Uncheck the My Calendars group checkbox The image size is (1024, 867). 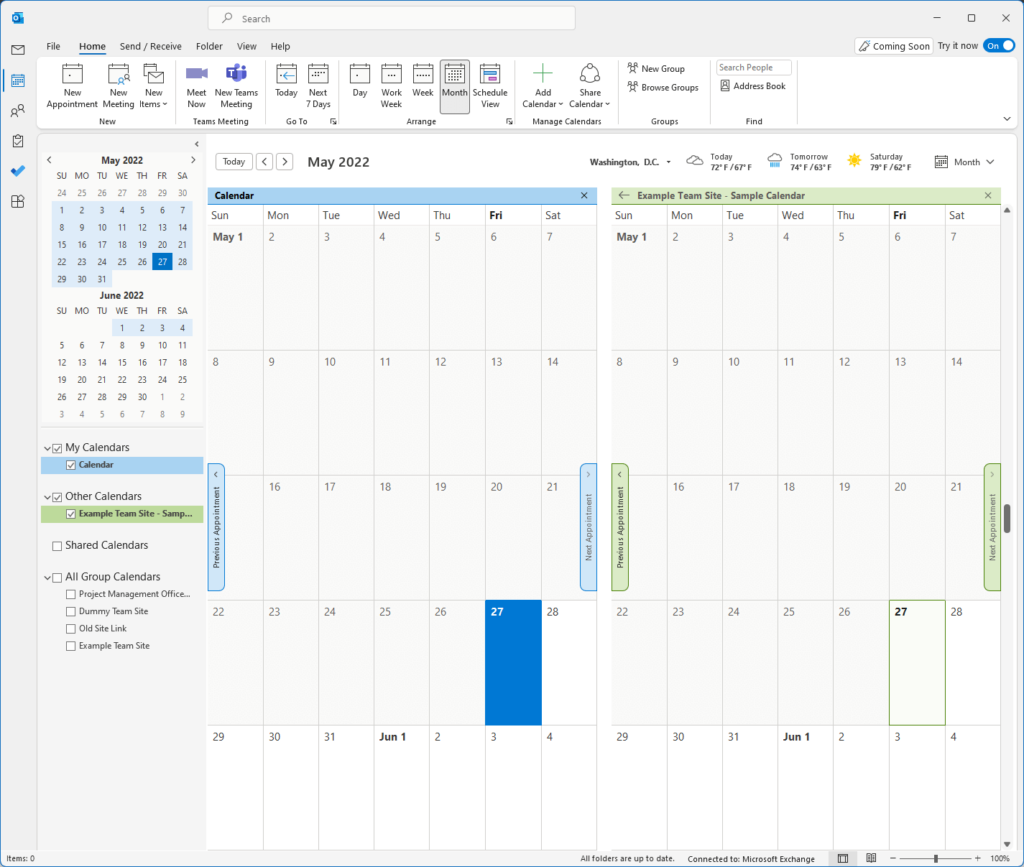tap(57, 448)
